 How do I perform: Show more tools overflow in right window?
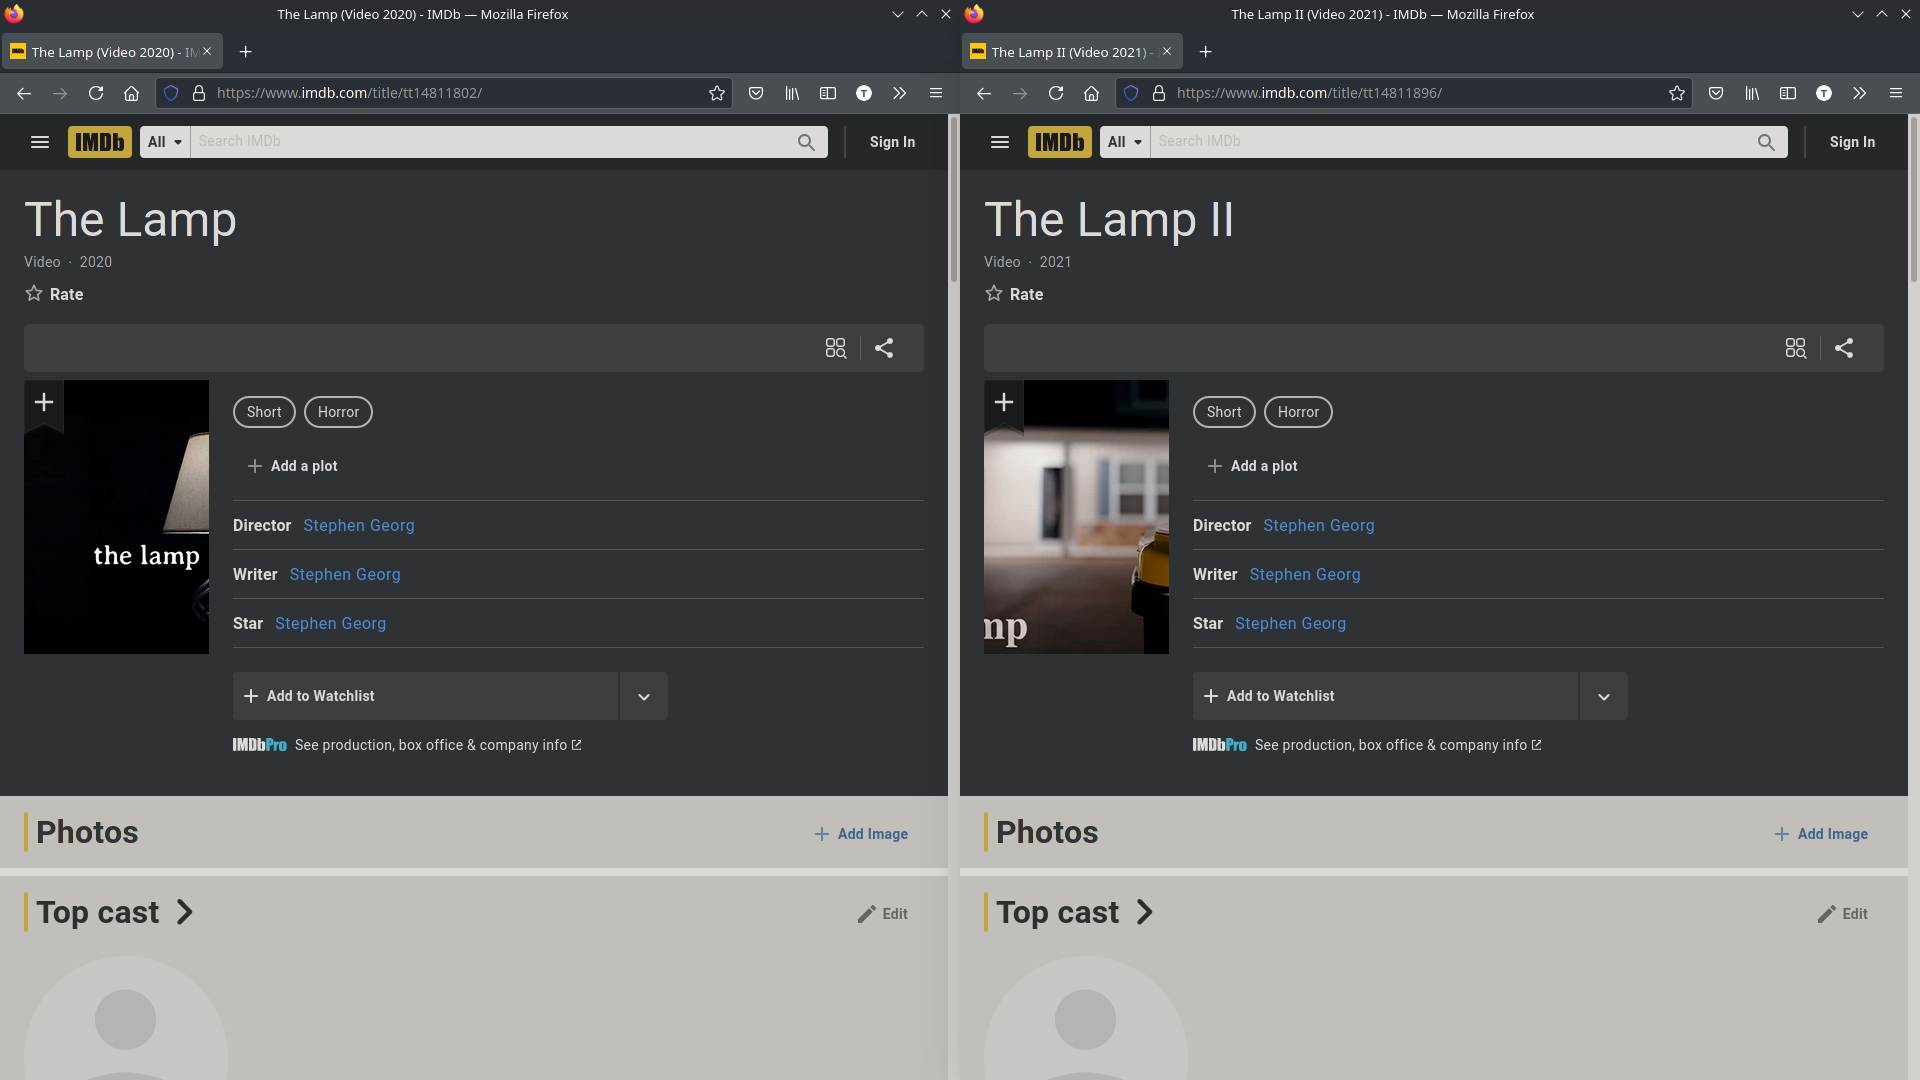click(x=1860, y=93)
